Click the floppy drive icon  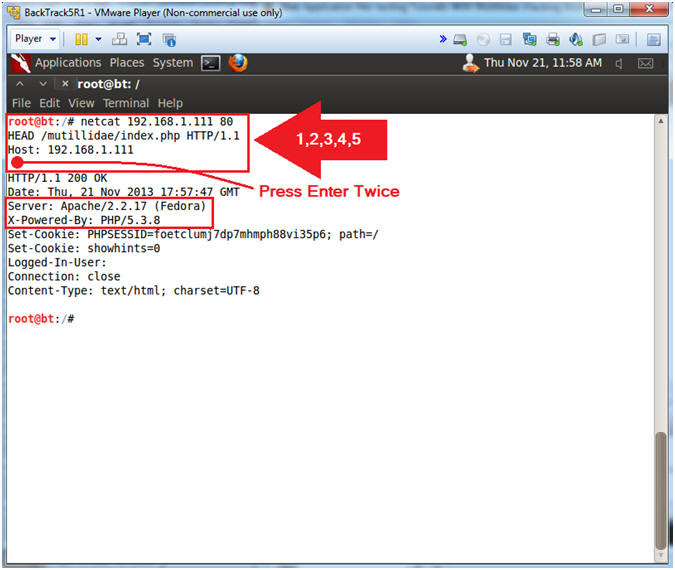click(505, 40)
